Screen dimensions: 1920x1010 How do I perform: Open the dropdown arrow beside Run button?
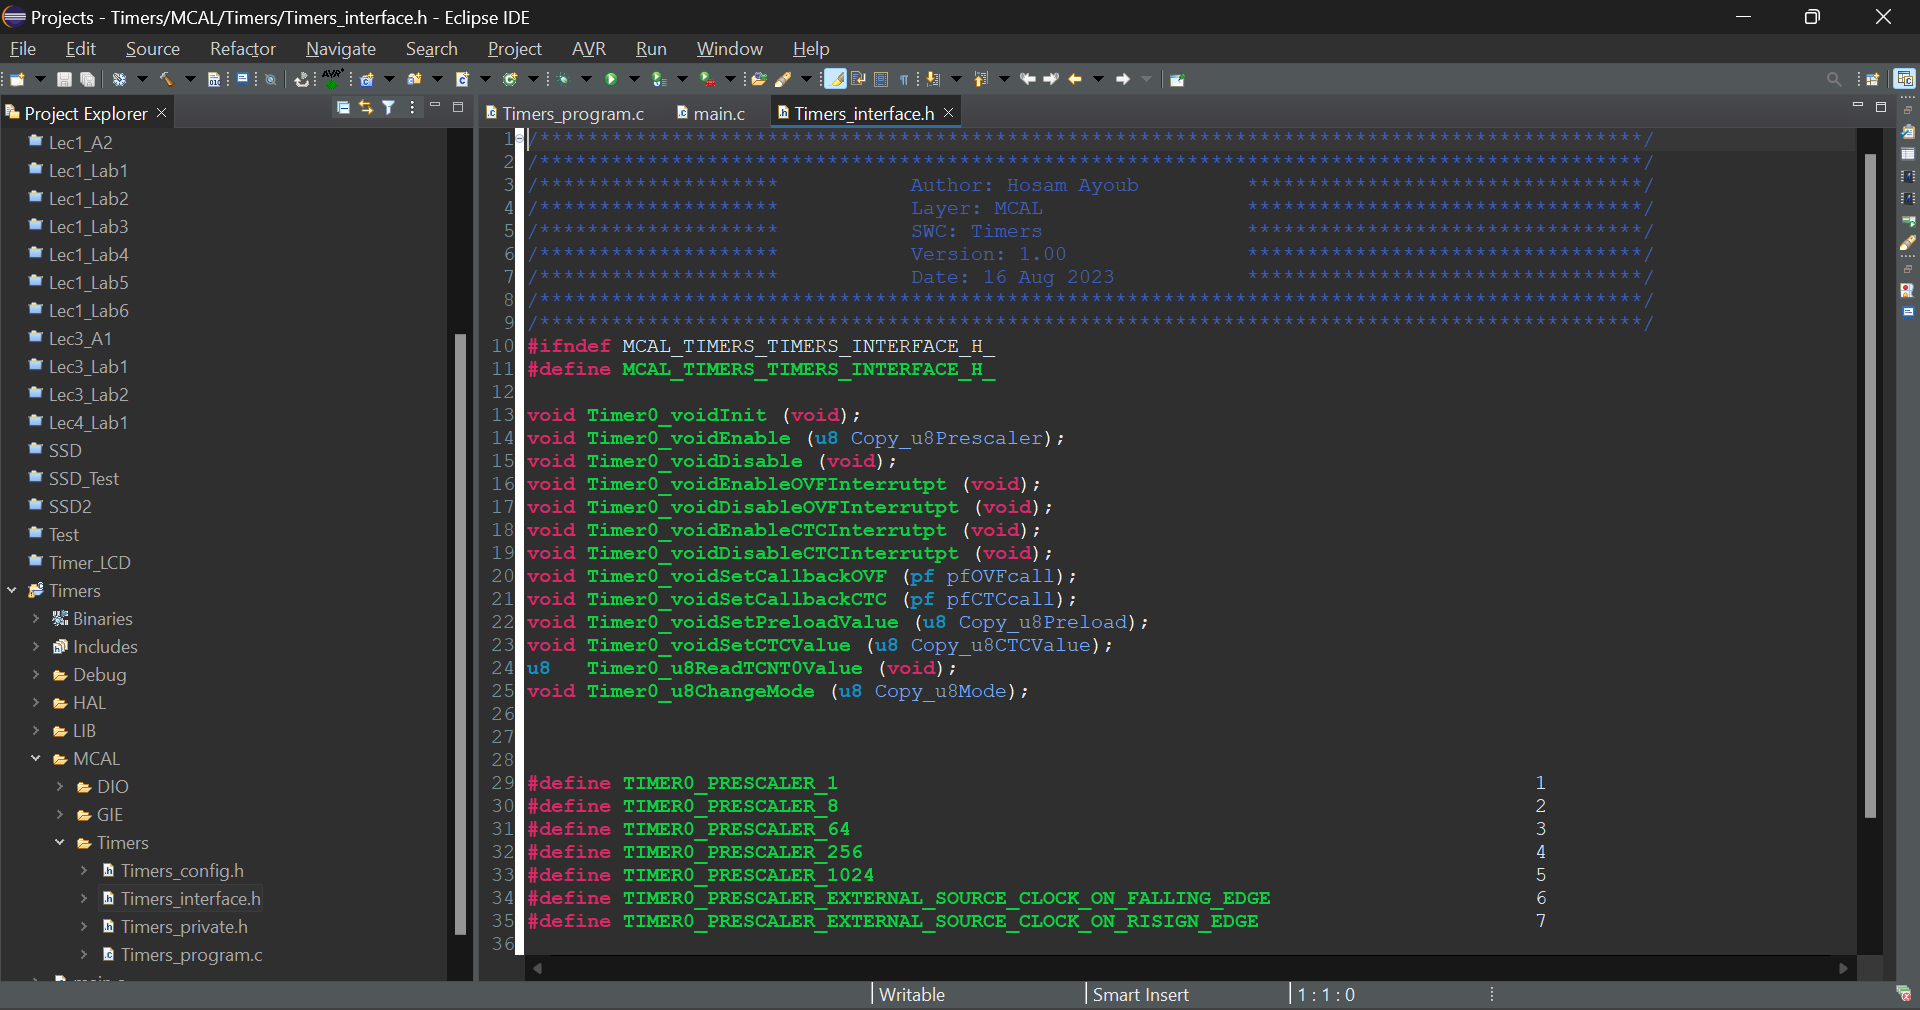[x=634, y=79]
